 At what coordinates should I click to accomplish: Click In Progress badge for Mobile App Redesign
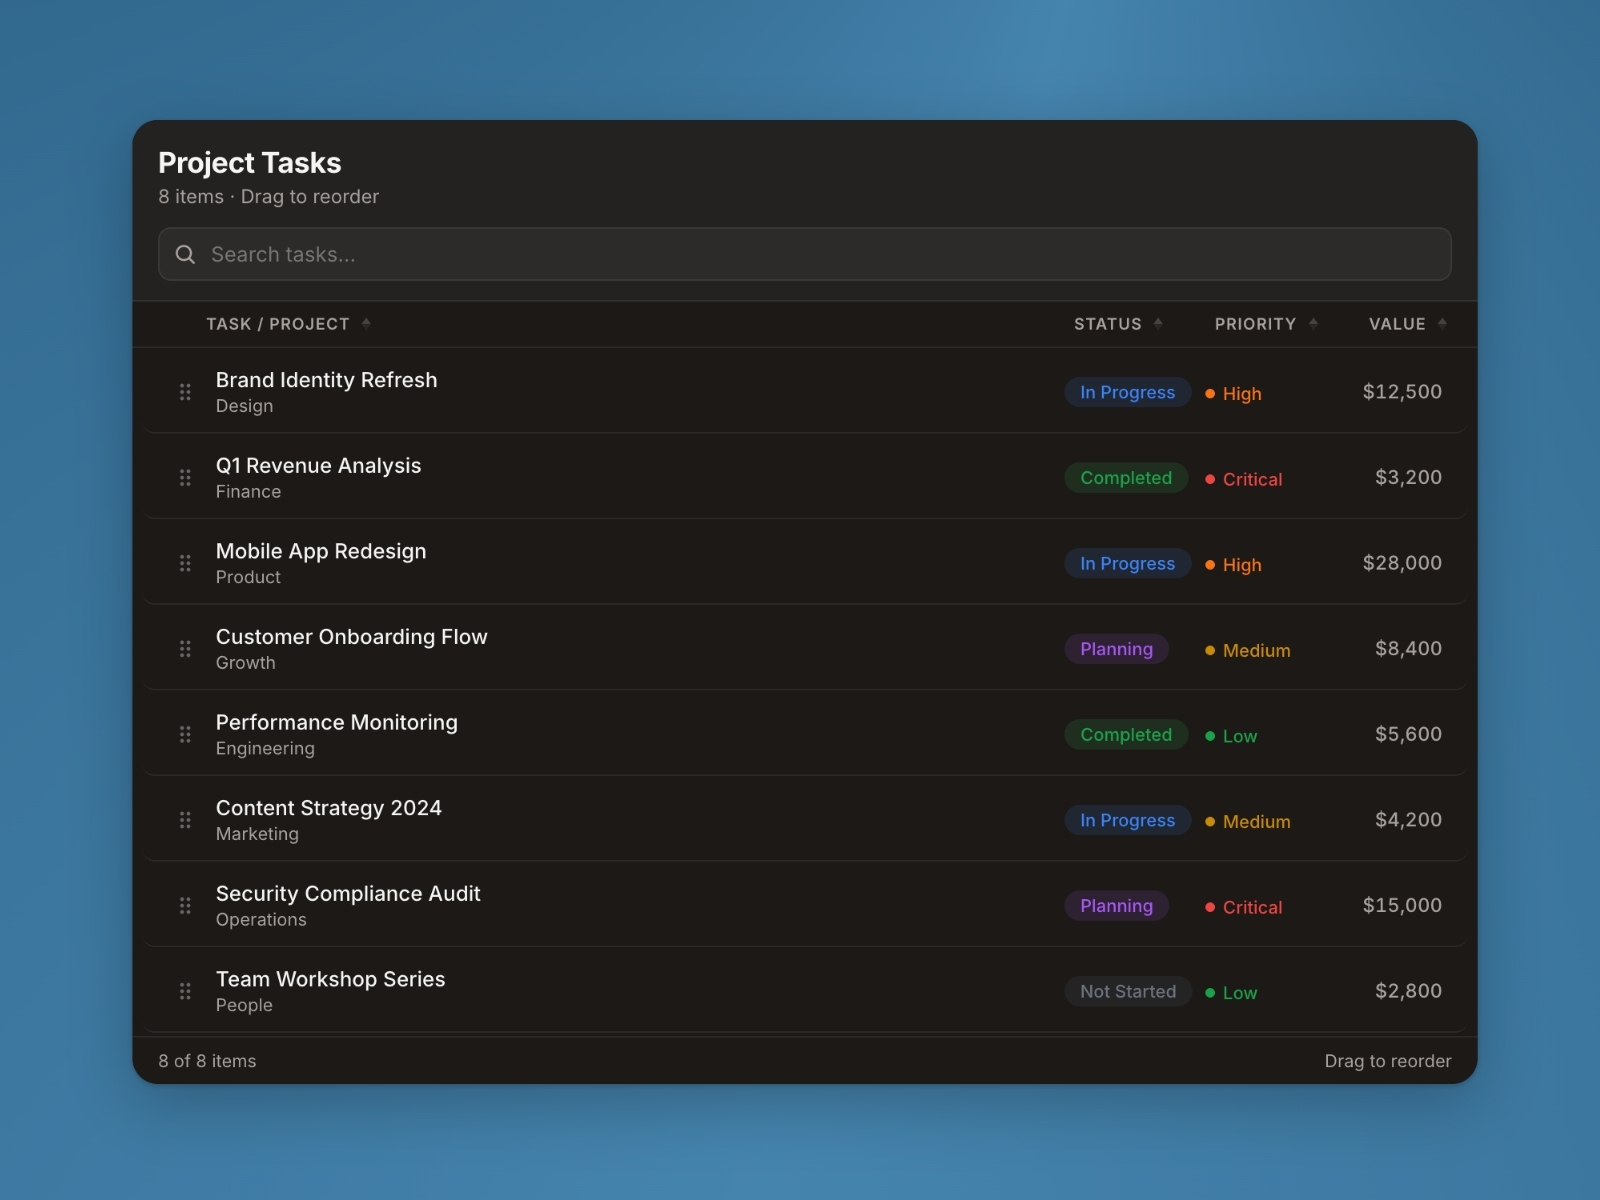click(x=1127, y=563)
